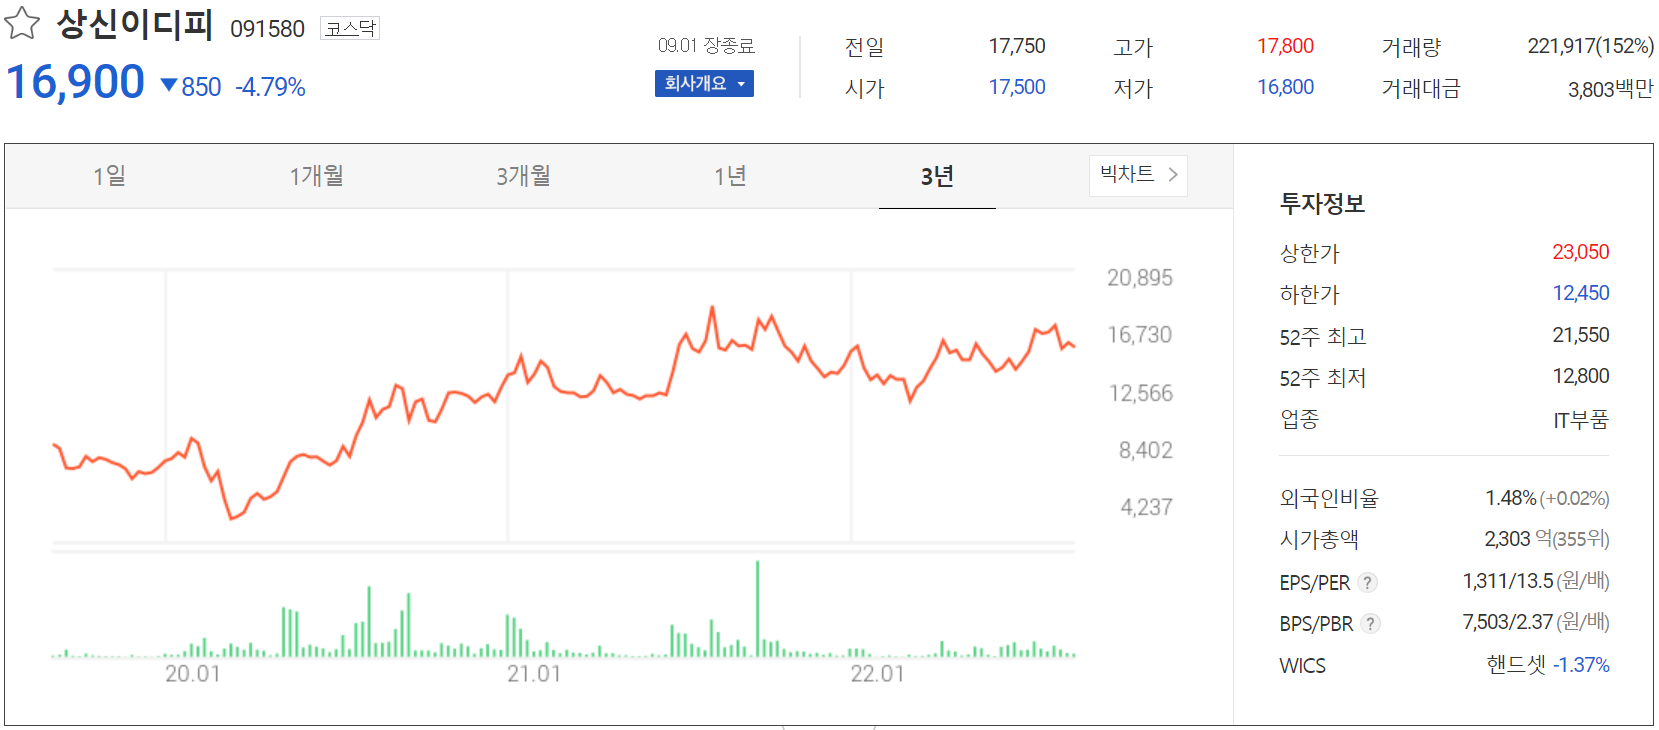Switch chart to 1개월 tab

316,176
